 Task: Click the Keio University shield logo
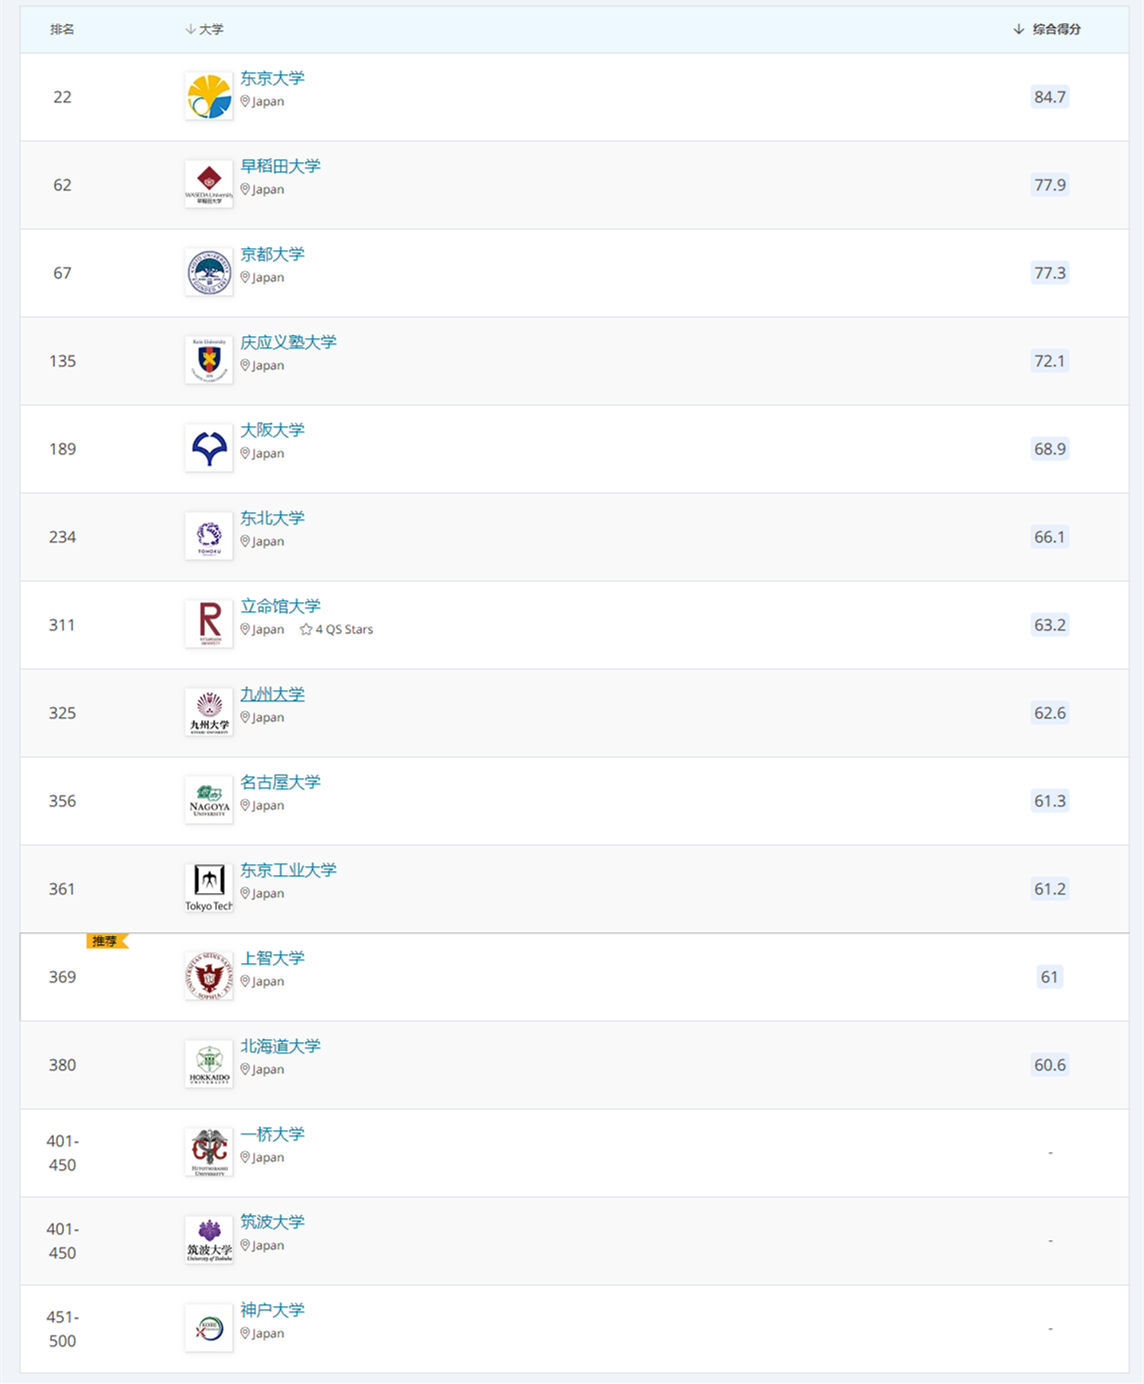(x=209, y=361)
